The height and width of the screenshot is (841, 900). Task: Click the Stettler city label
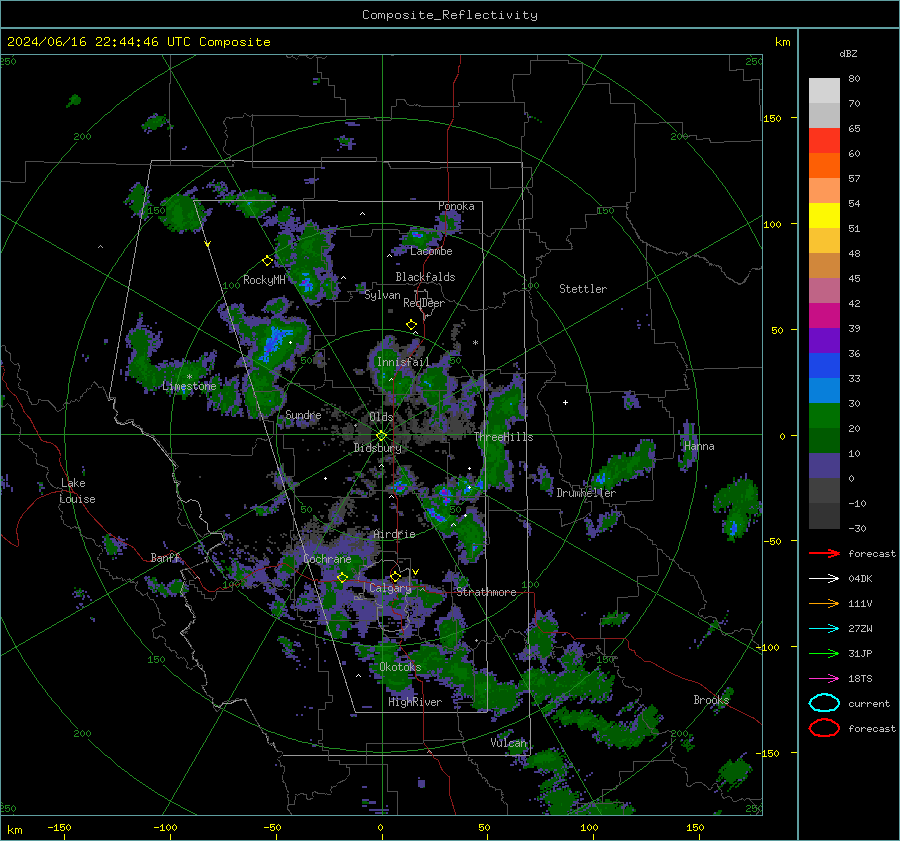[583, 289]
